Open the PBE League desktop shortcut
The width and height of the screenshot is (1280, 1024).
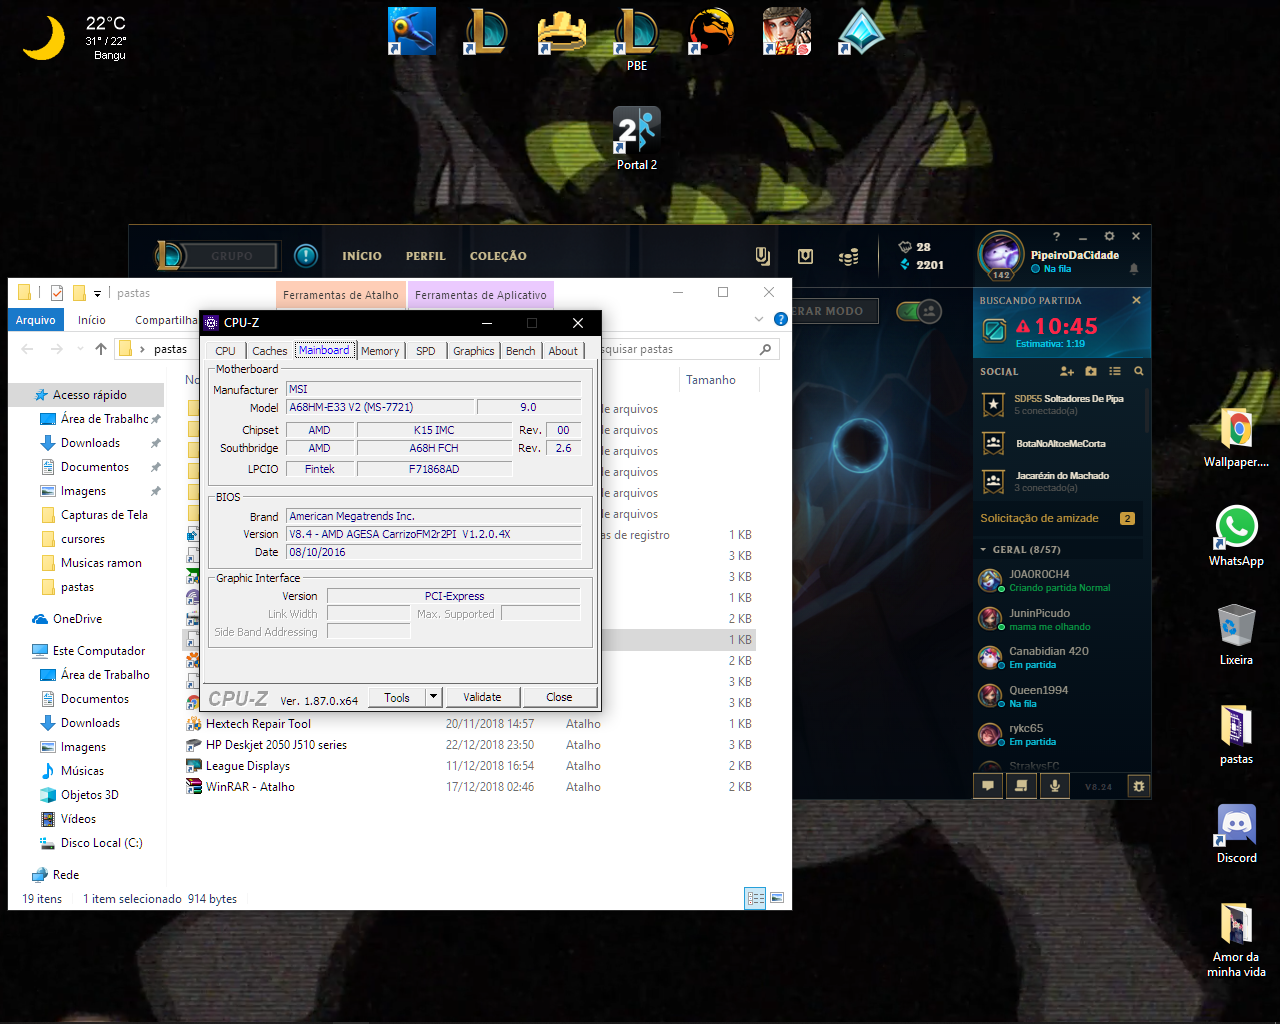point(637,40)
